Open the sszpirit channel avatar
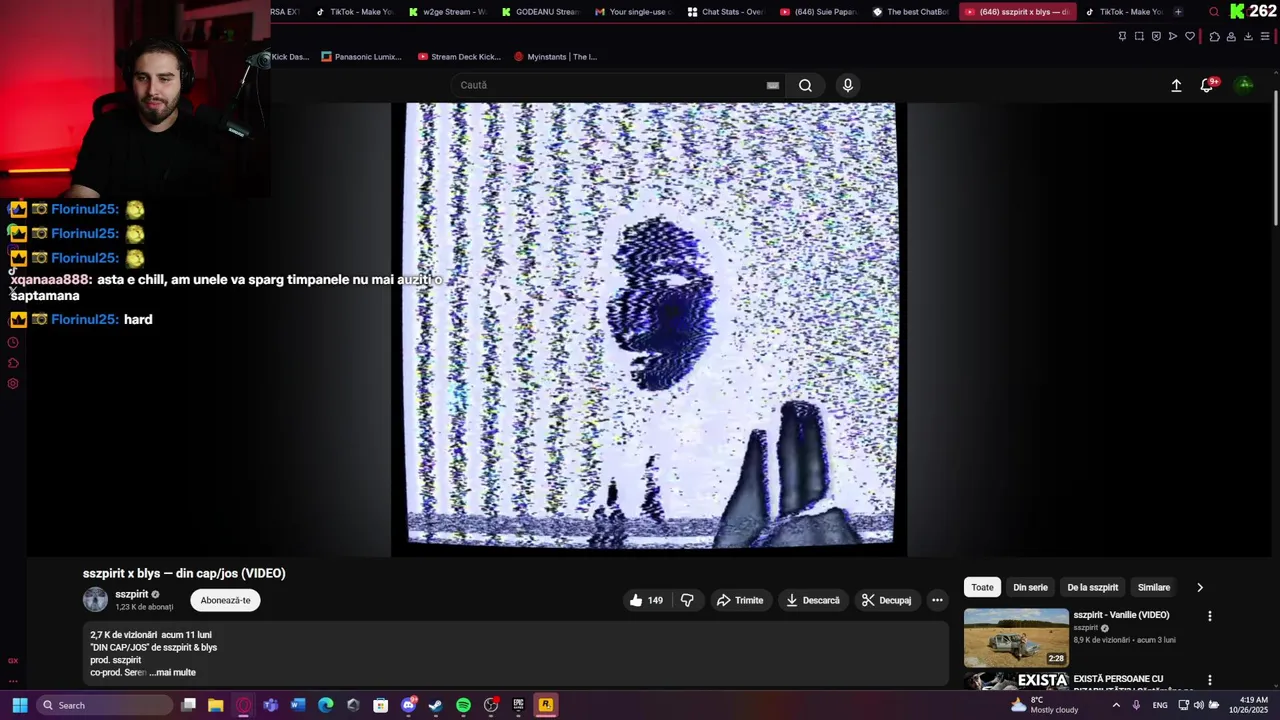 point(95,600)
